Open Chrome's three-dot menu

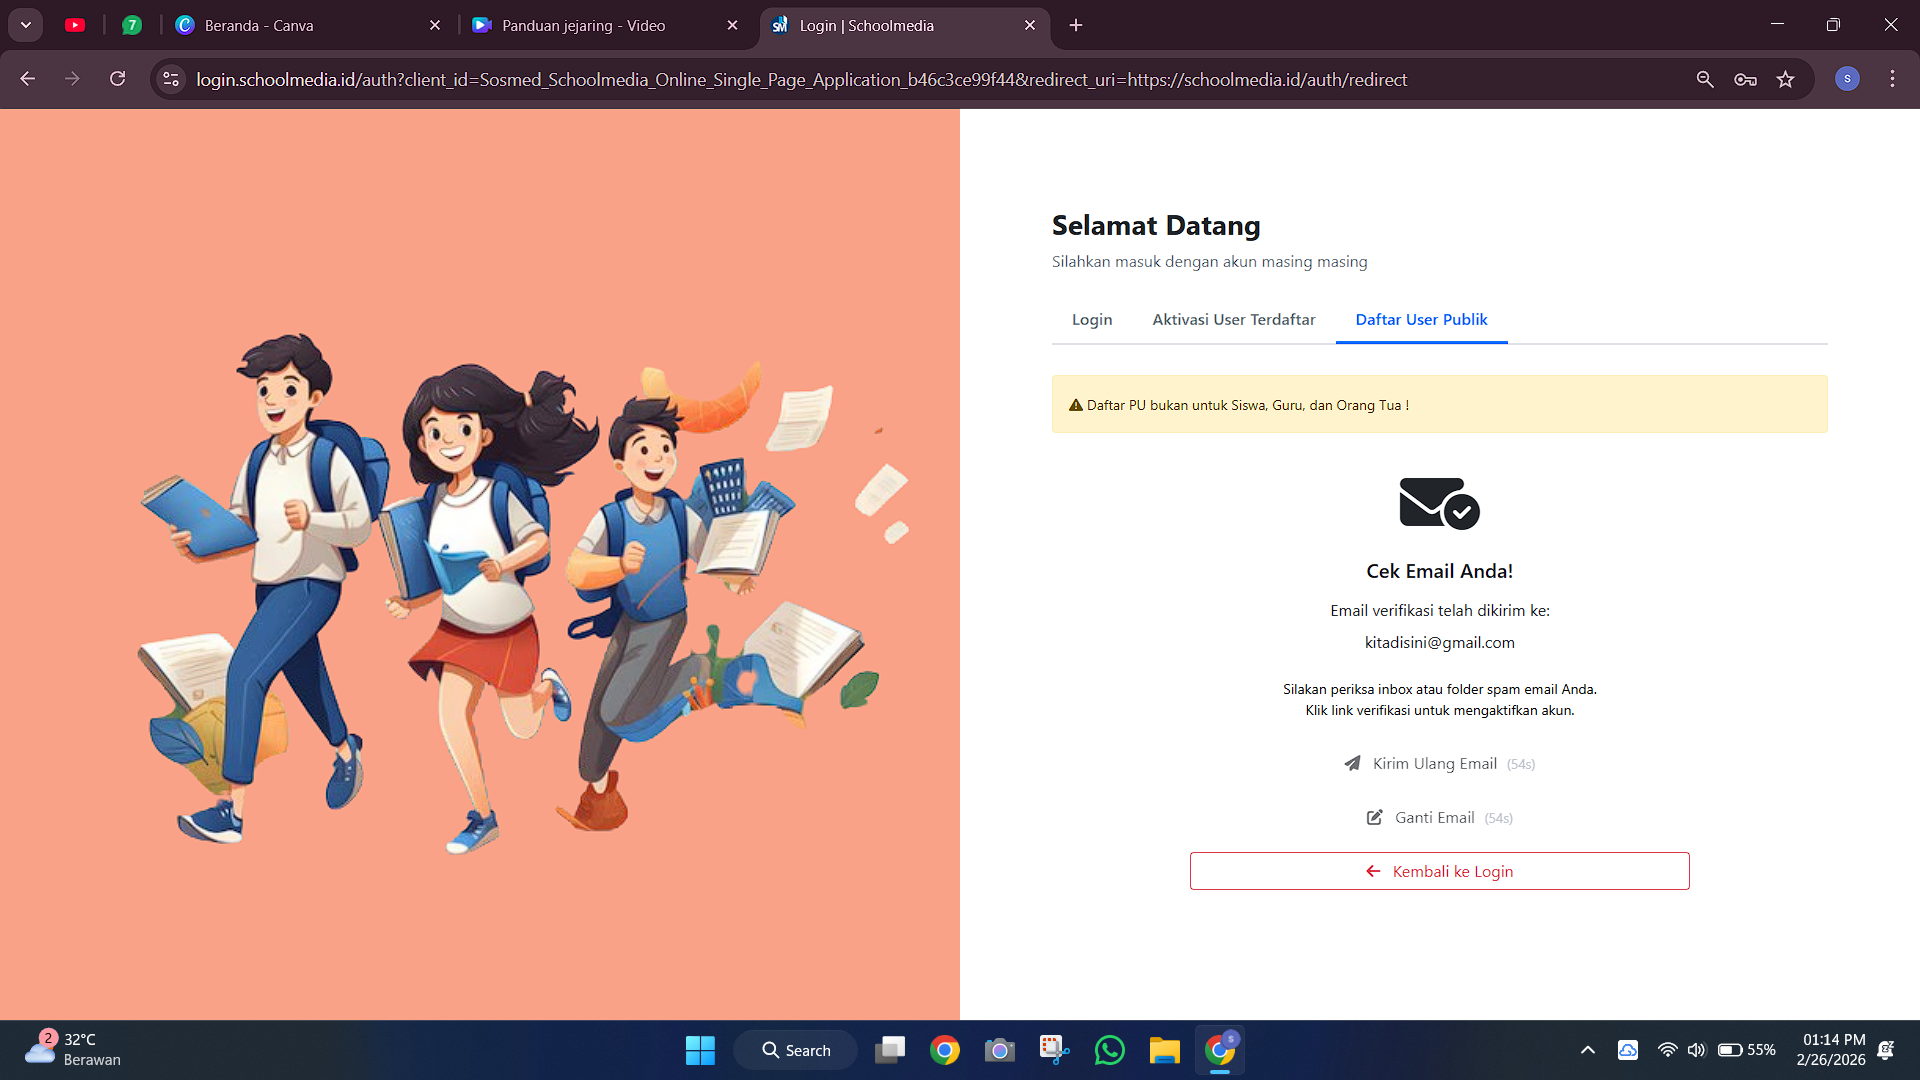[x=1892, y=79]
